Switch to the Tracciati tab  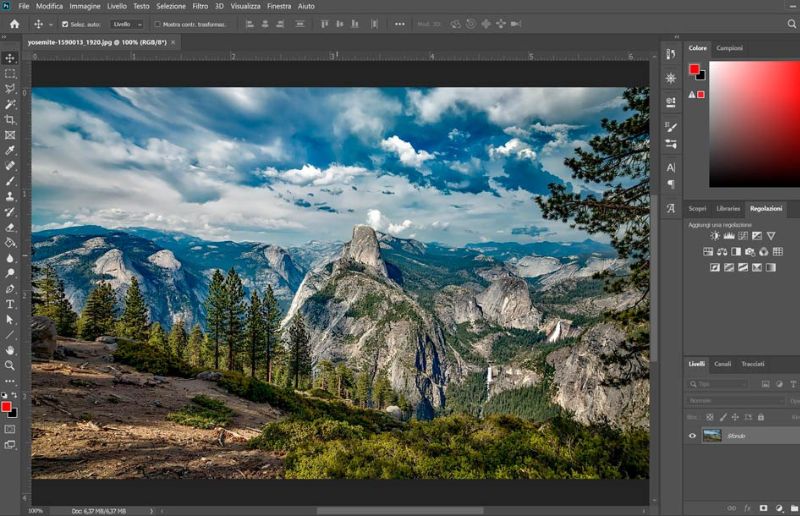point(753,364)
